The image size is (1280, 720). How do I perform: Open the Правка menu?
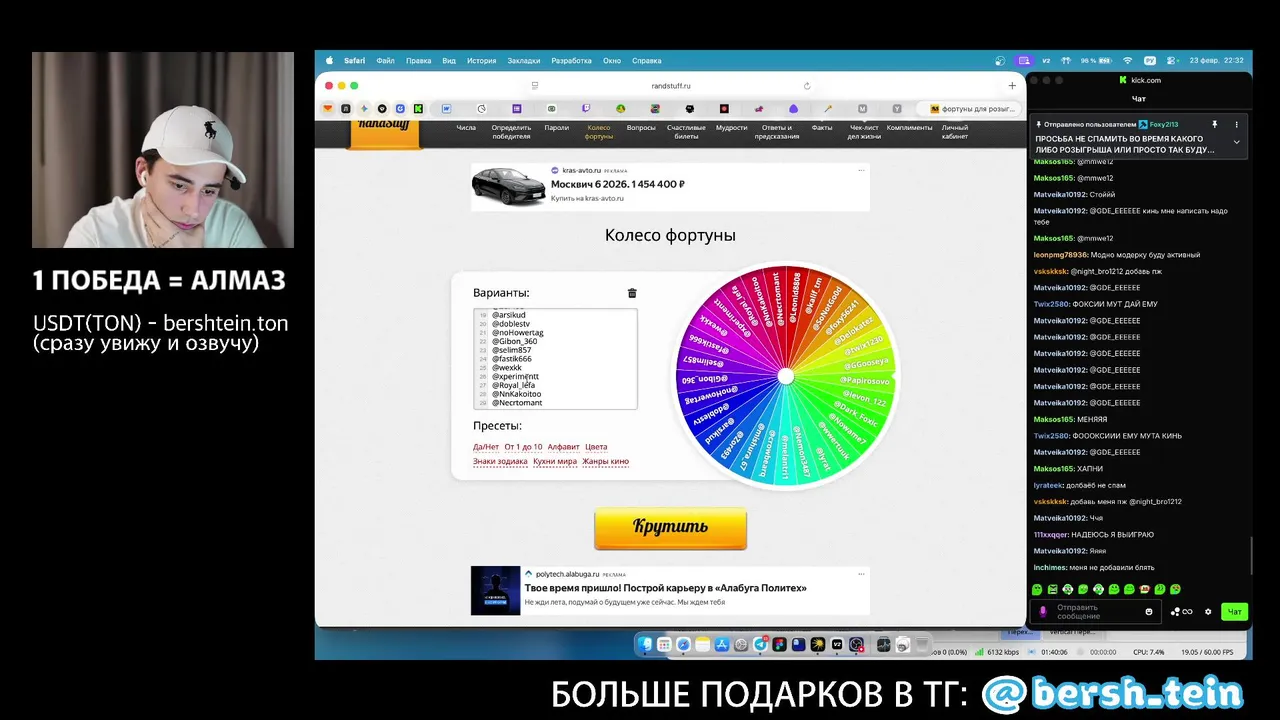[x=419, y=61]
